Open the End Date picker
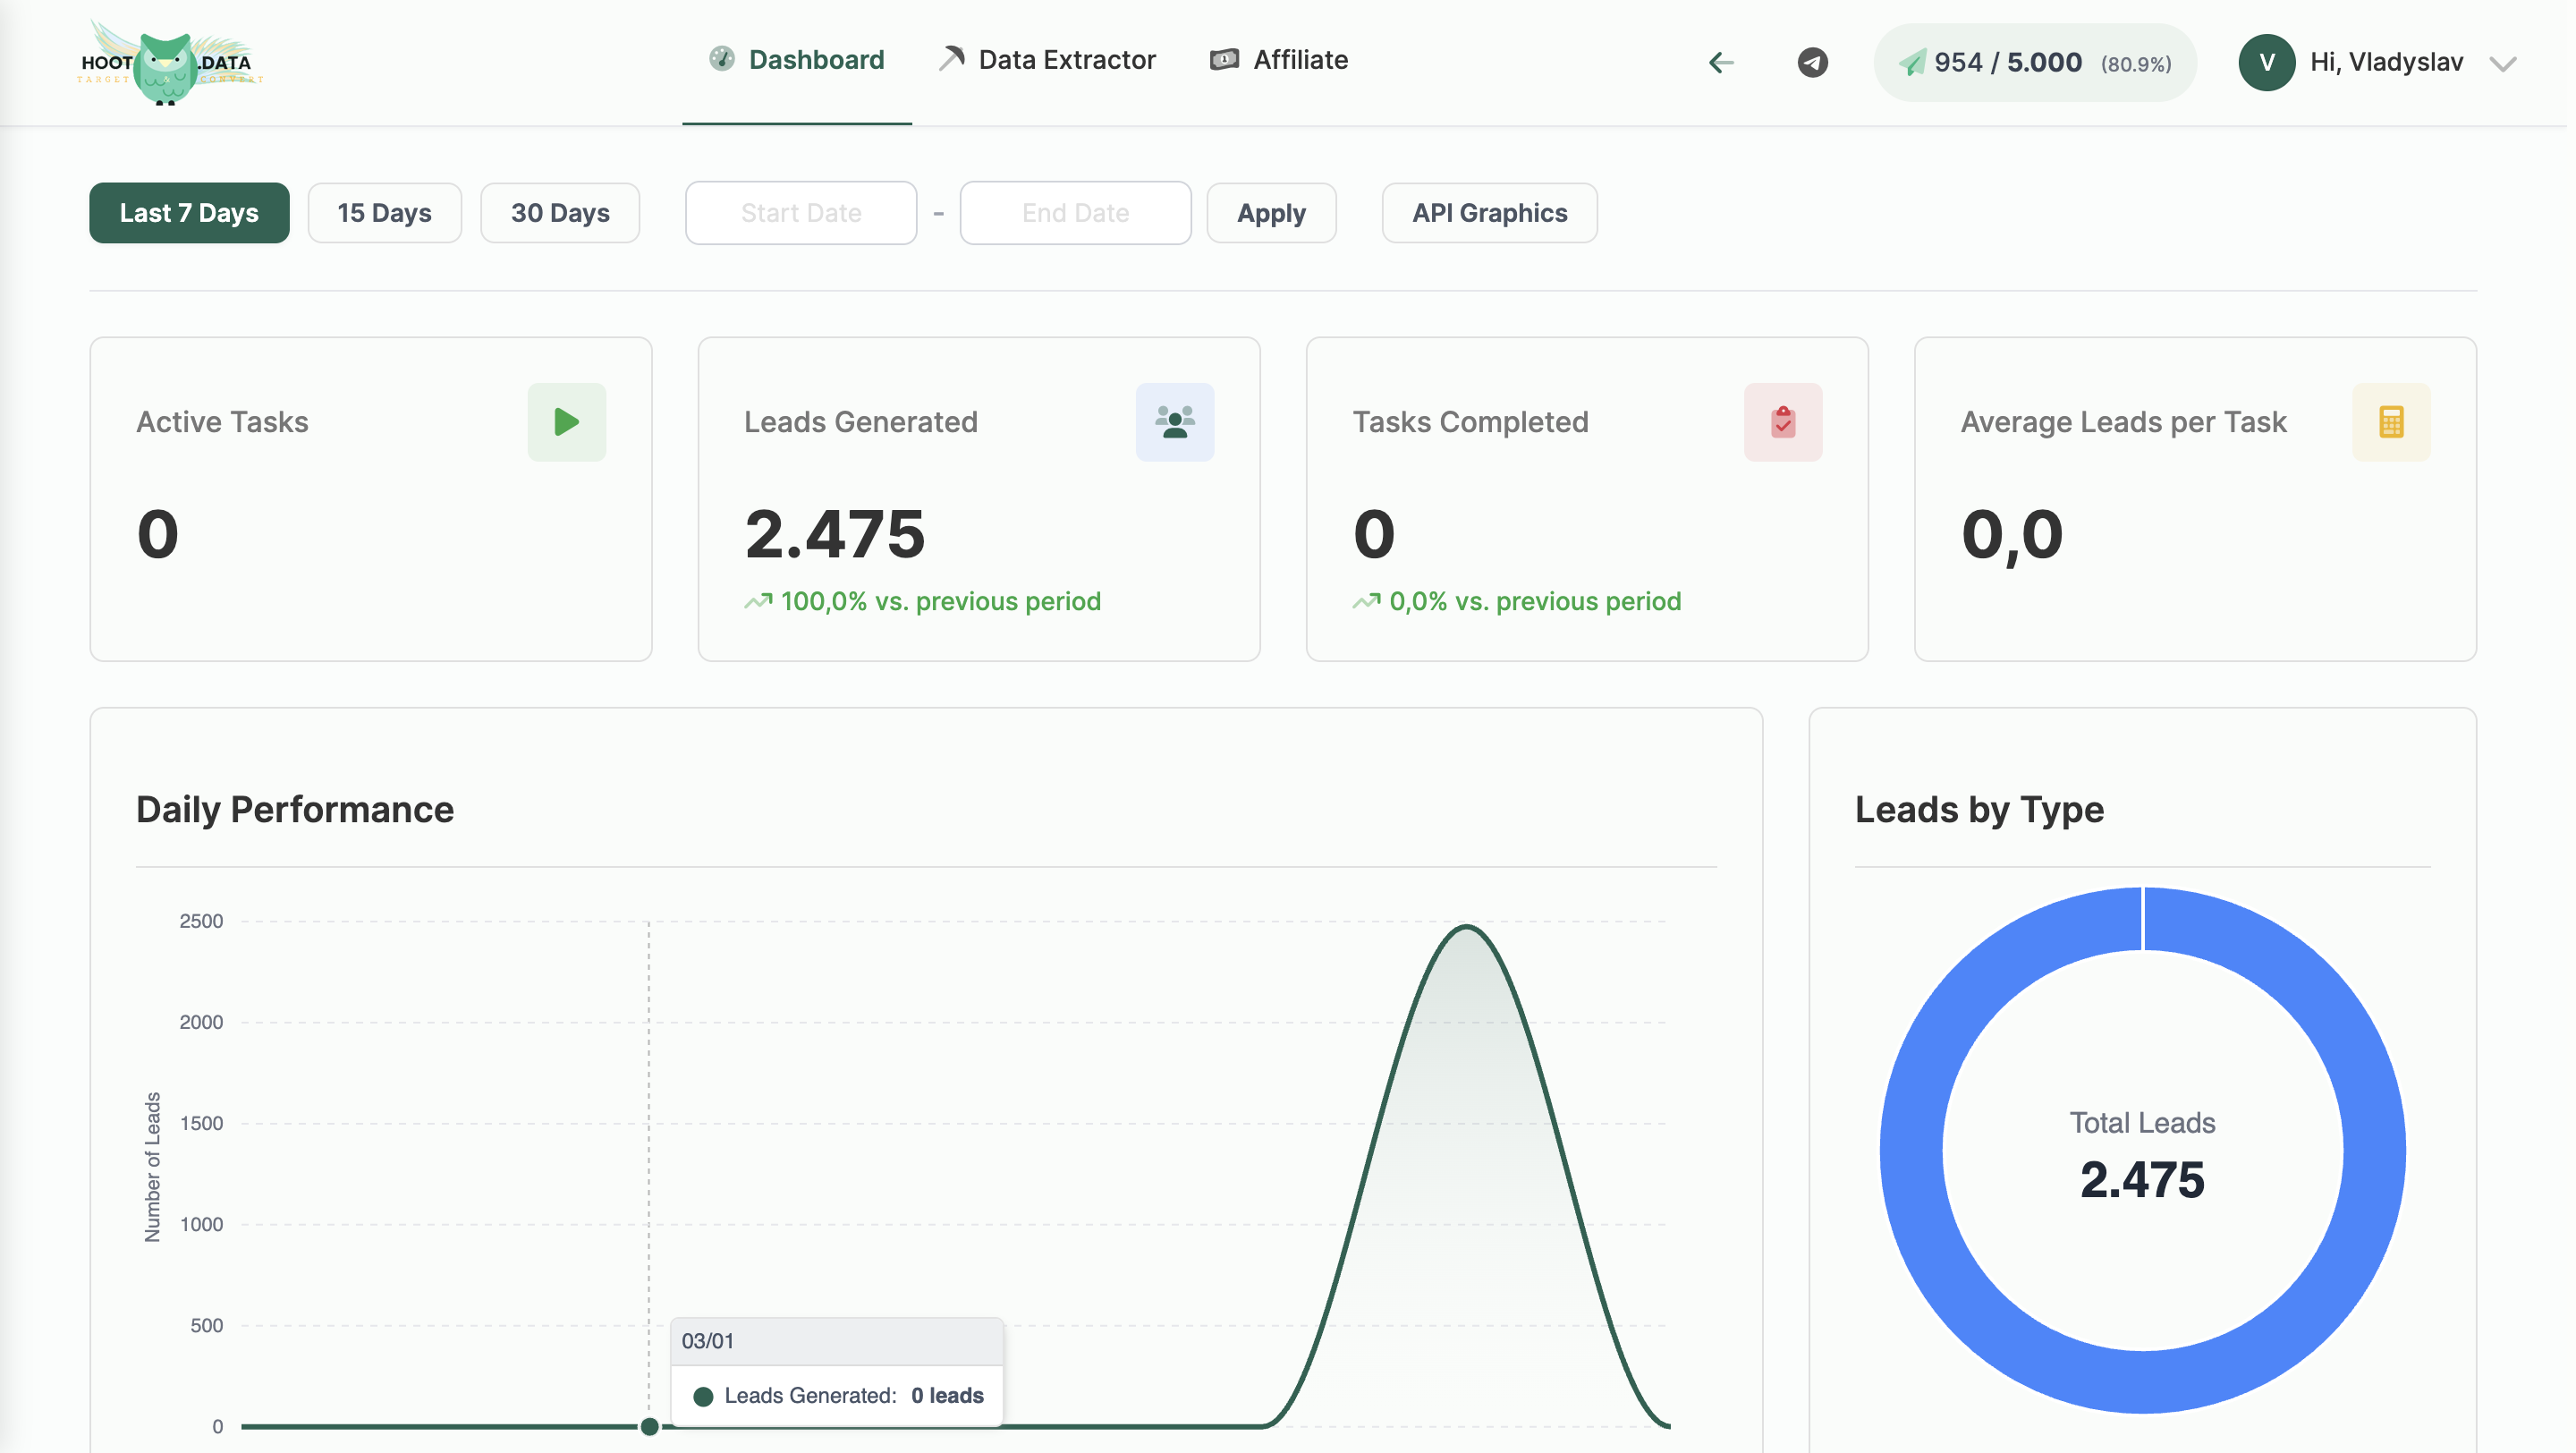Viewport: 2576px width, 1453px height. pos(1075,212)
